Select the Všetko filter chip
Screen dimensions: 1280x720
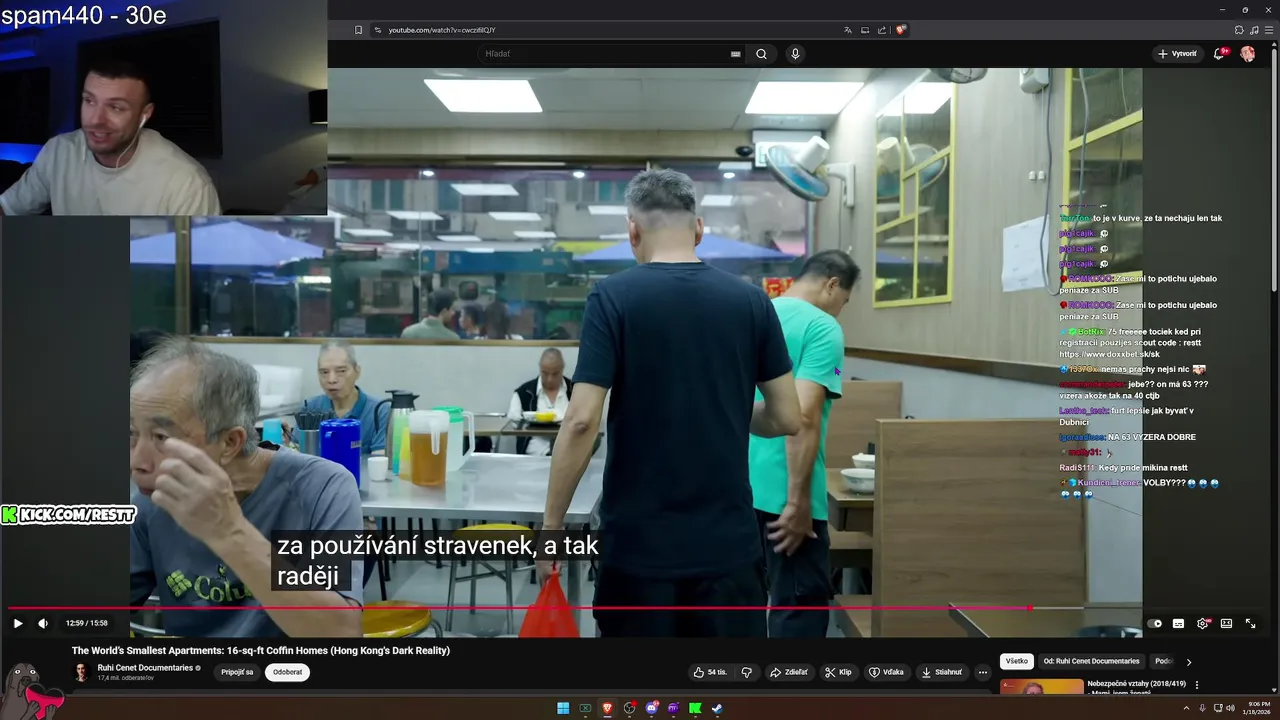pyautogui.click(x=1016, y=661)
